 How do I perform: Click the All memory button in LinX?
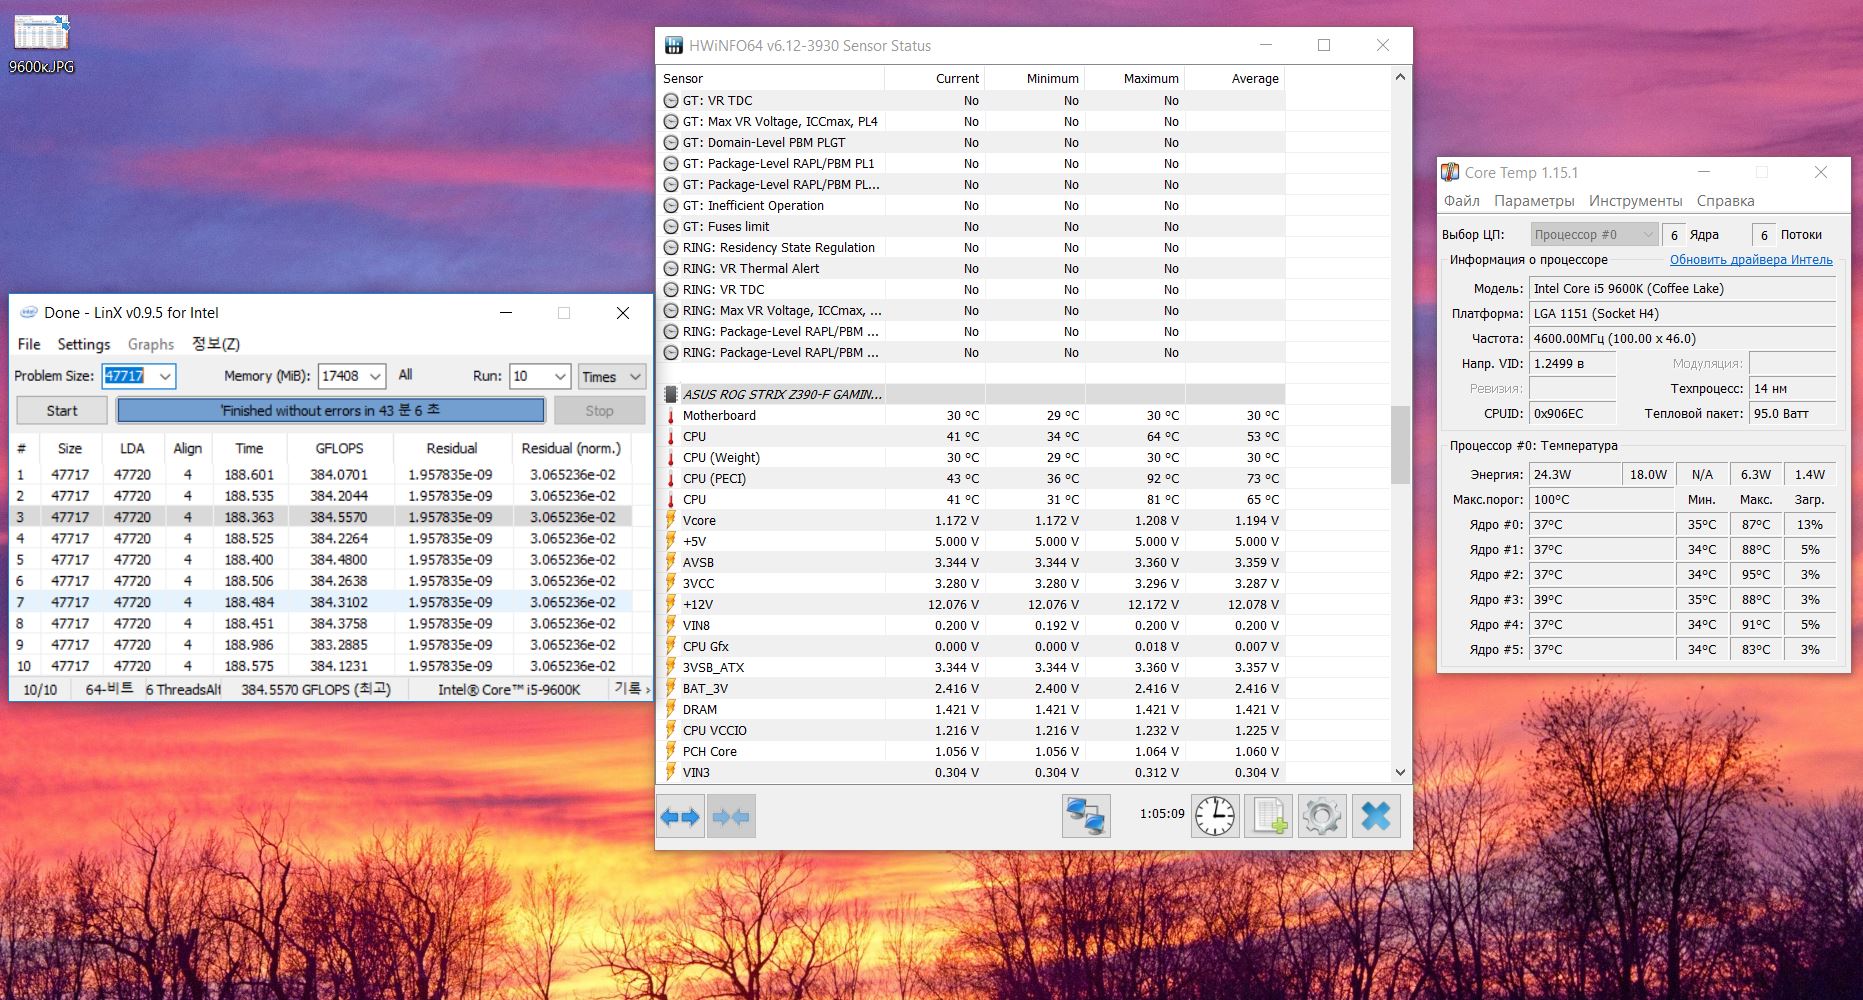coord(405,375)
